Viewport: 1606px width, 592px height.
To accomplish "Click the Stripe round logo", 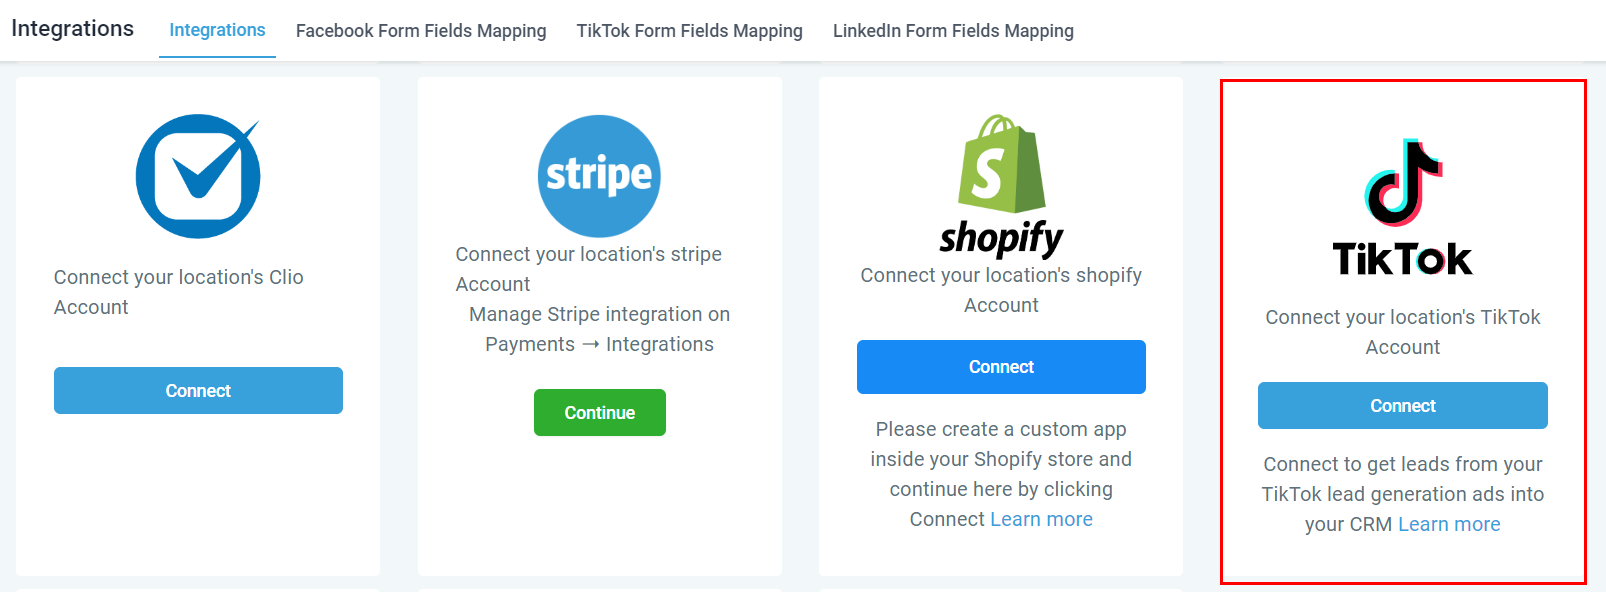I will 599,176.
